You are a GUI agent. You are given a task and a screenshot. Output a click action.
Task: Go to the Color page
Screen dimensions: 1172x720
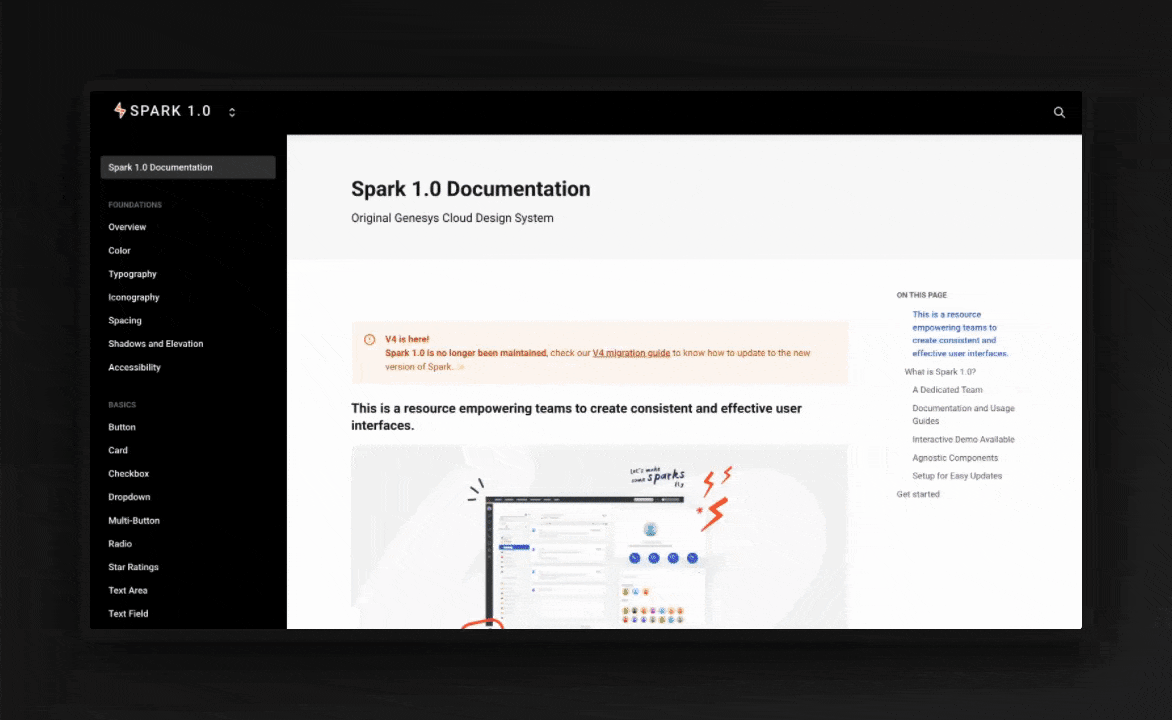120,250
